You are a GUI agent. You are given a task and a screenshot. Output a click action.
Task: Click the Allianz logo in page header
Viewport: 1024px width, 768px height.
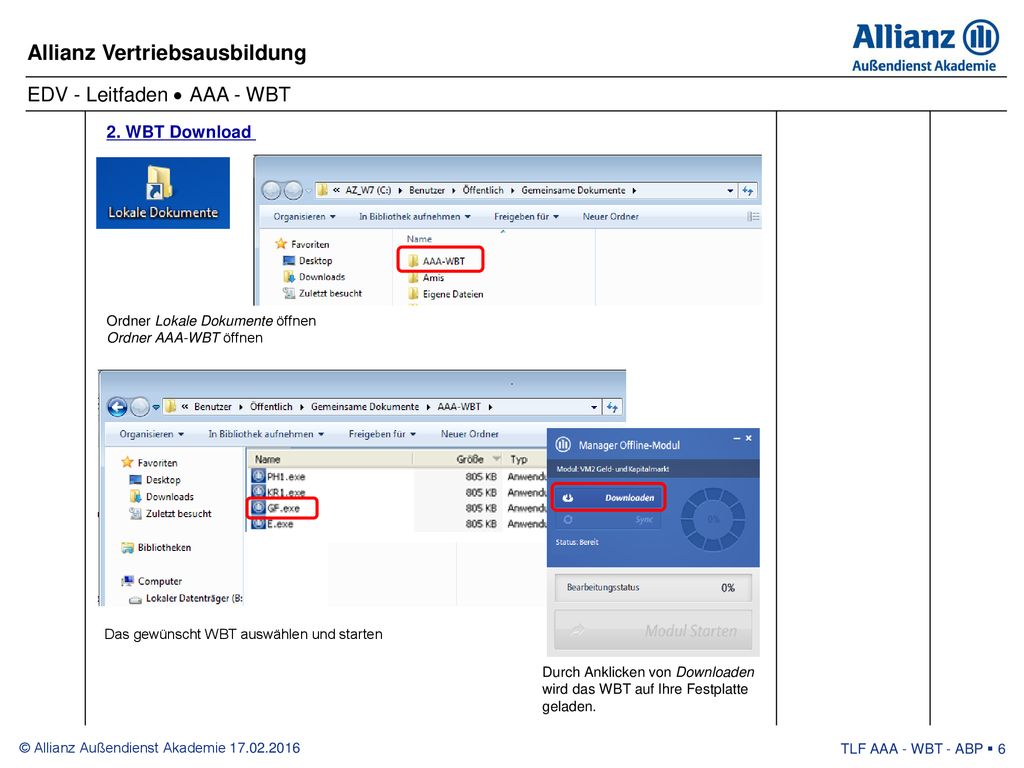[x=925, y=46]
